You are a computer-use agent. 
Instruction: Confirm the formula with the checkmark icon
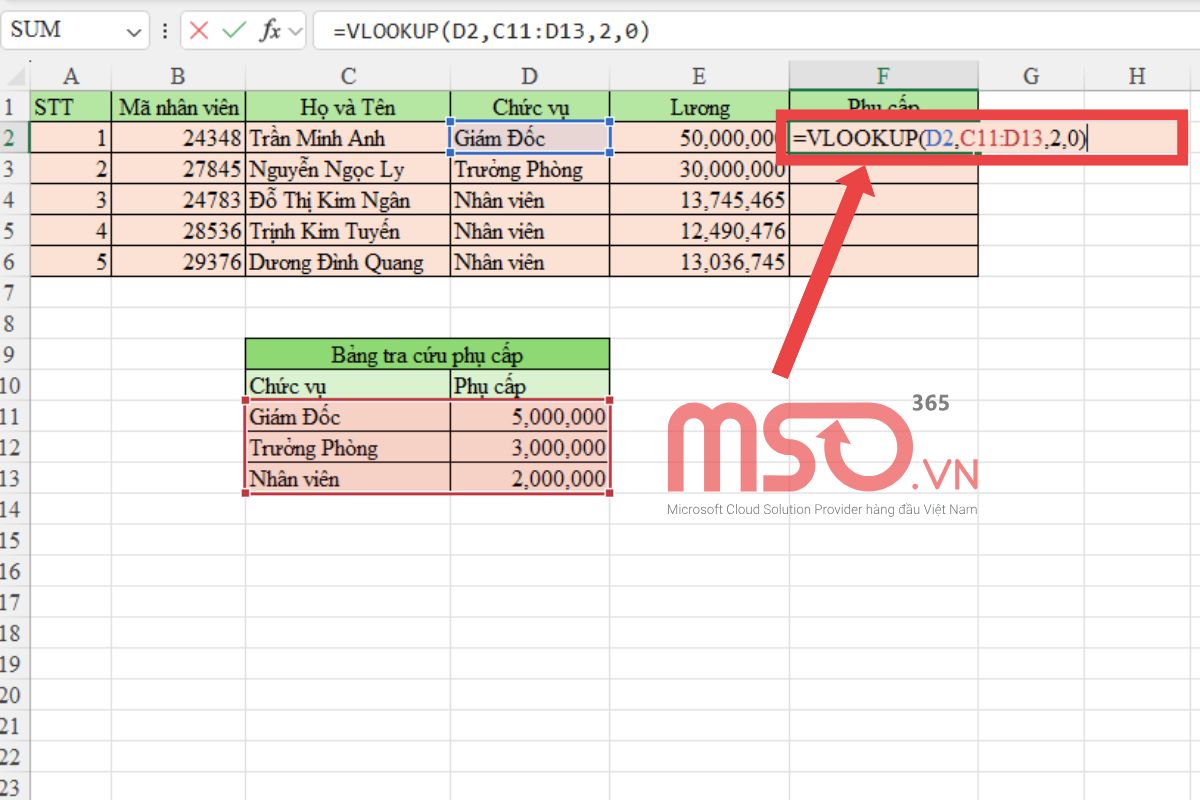[x=234, y=31]
